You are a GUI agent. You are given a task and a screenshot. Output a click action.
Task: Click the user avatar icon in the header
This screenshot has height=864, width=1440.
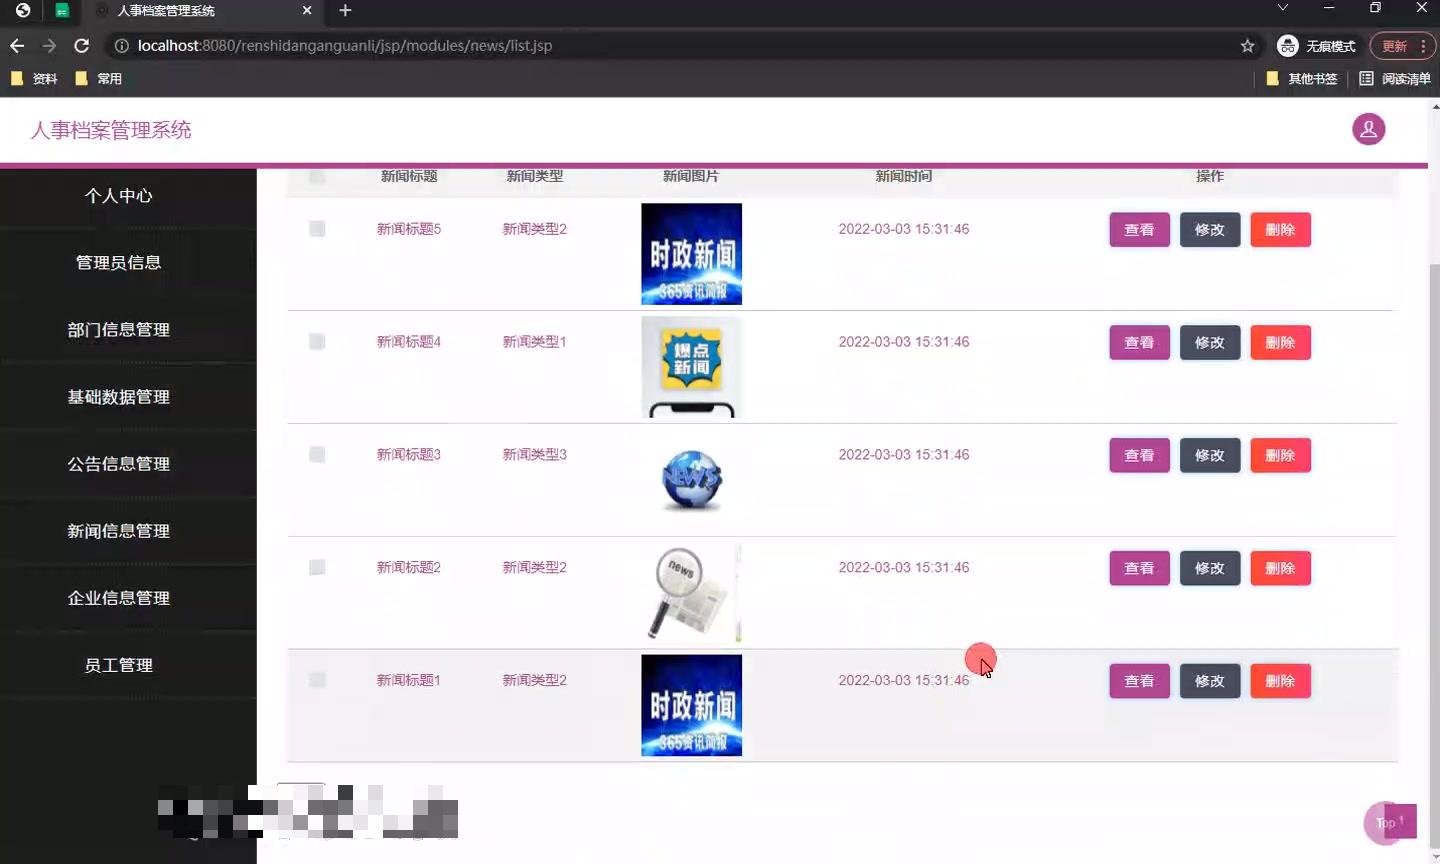click(x=1368, y=129)
